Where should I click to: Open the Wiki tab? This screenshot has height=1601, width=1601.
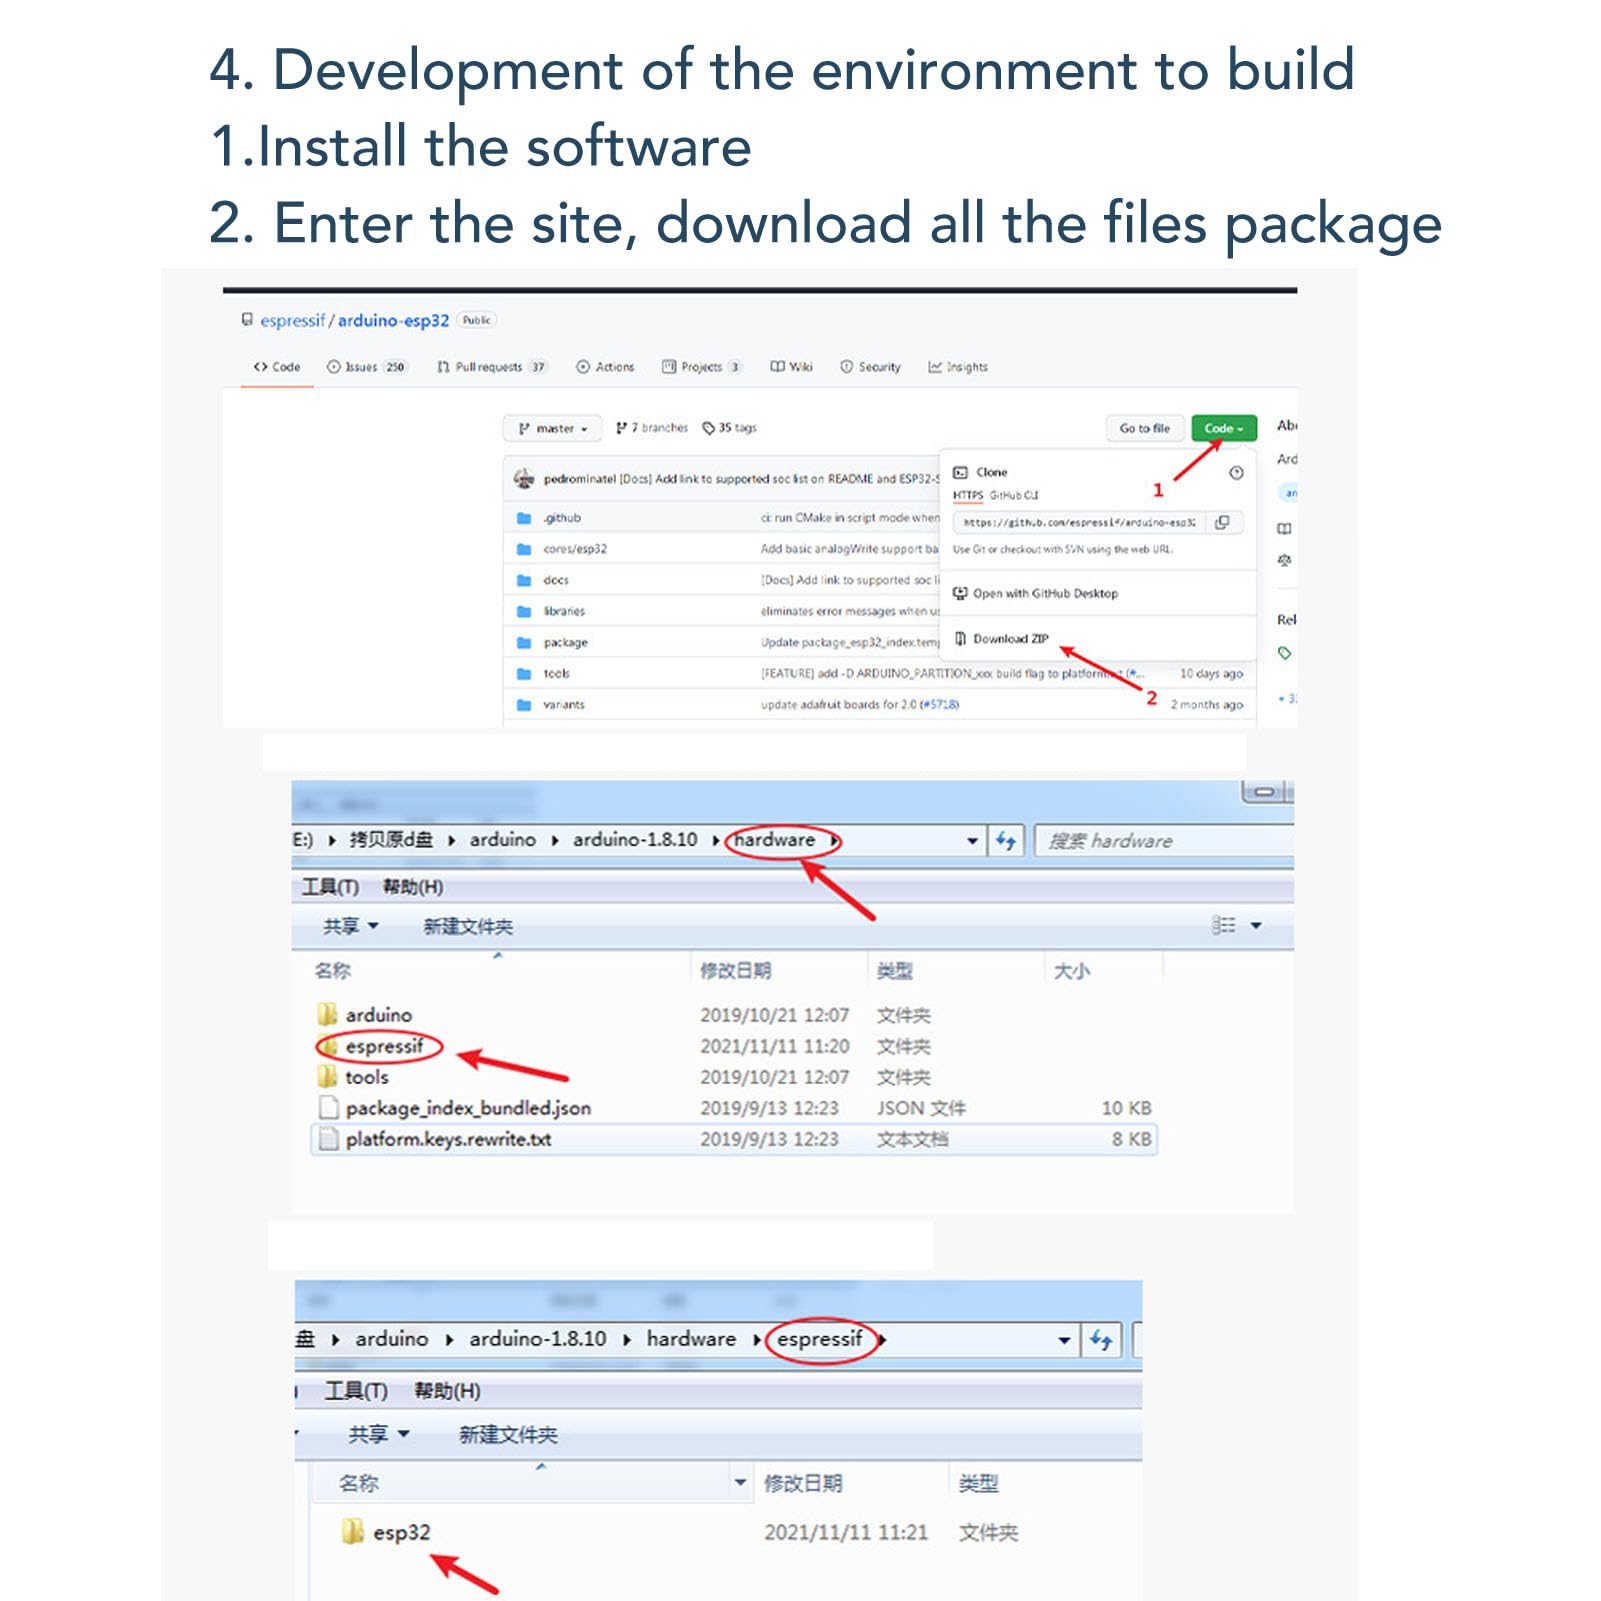point(791,367)
